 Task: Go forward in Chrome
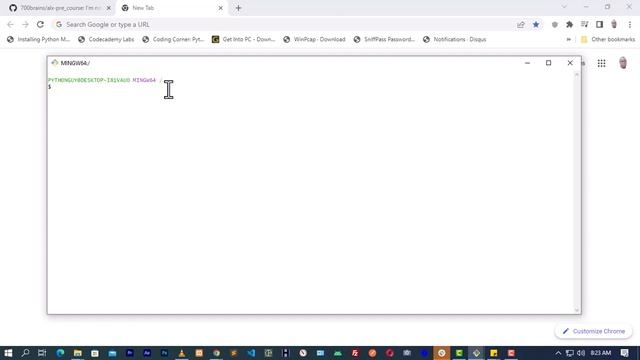[25, 24]
